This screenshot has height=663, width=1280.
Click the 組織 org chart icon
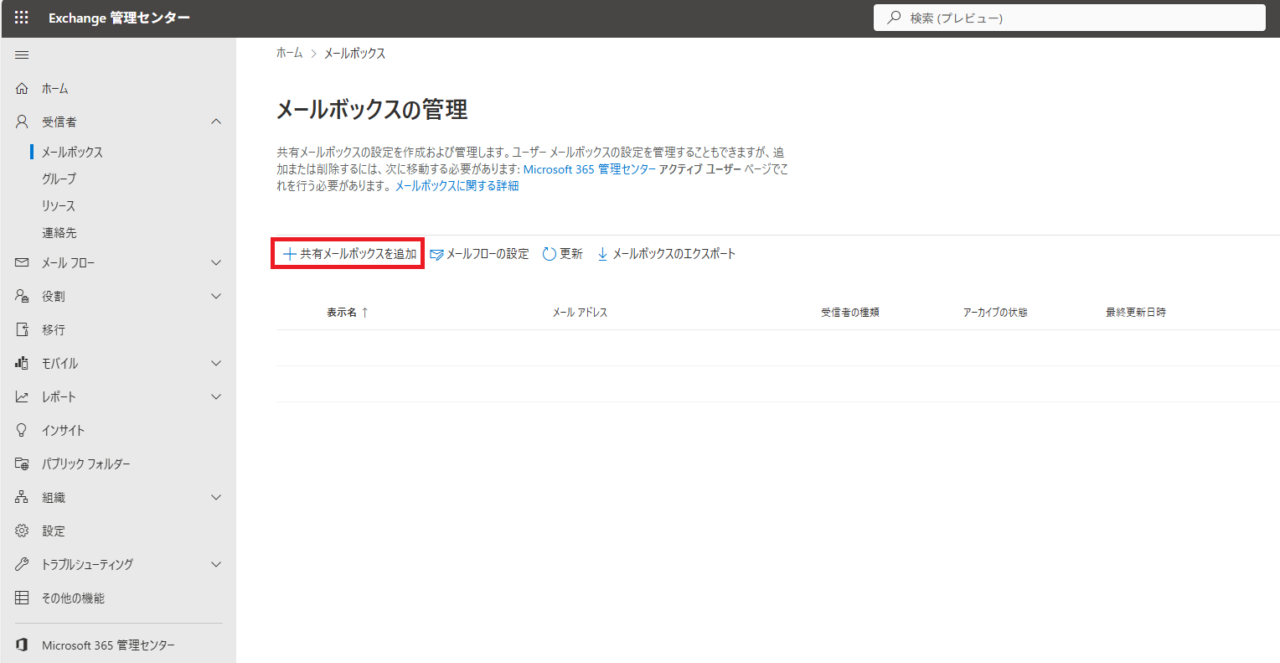click(x=22, y=497)
